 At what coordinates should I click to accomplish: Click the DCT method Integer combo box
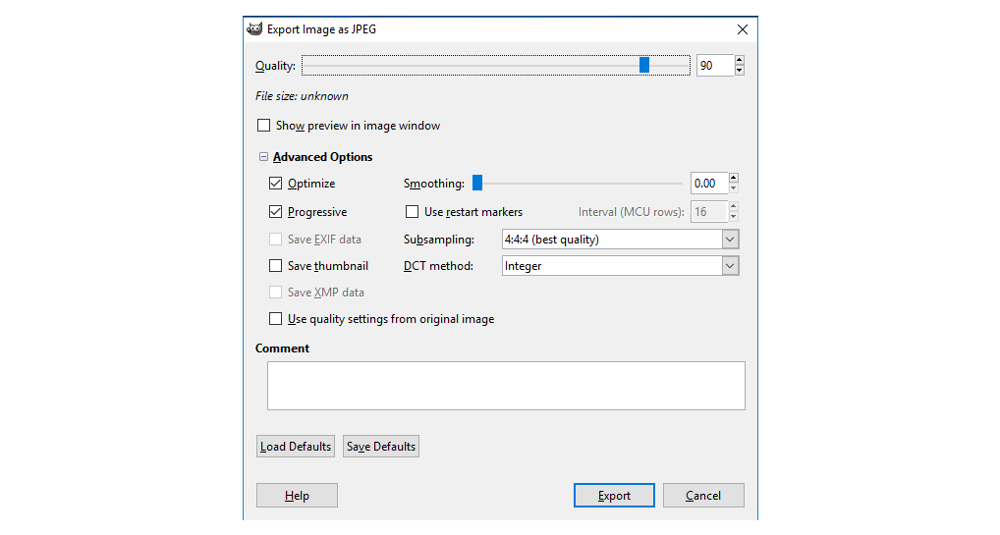click(620, 266)
